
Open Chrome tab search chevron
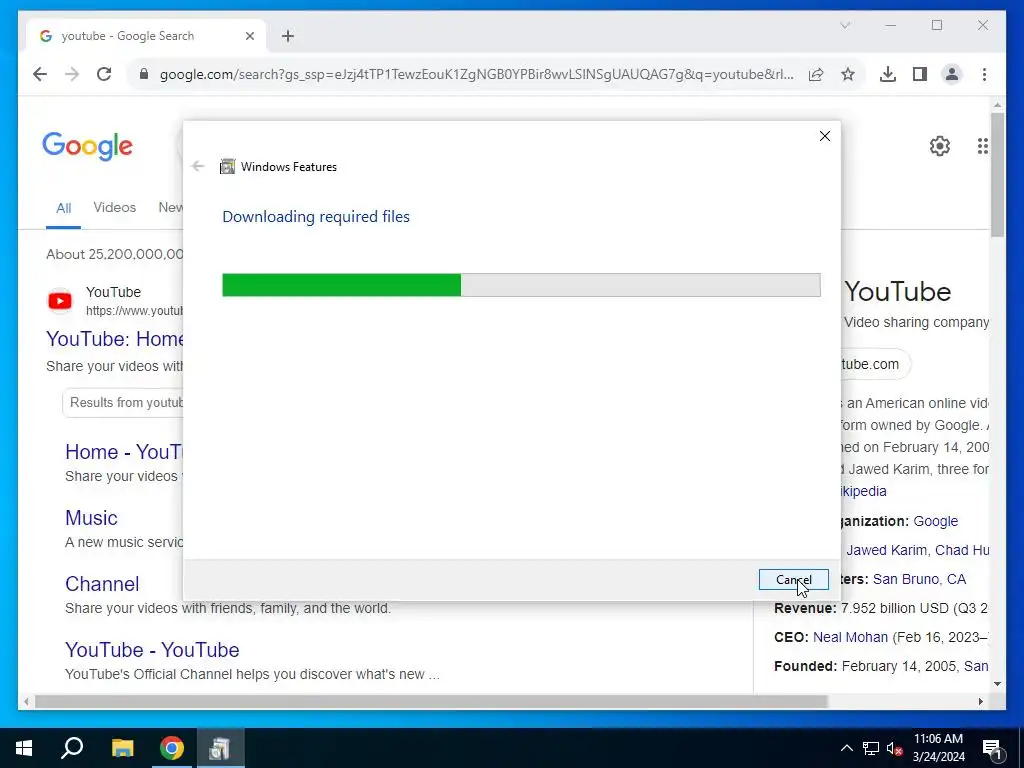tap(845, 25)
